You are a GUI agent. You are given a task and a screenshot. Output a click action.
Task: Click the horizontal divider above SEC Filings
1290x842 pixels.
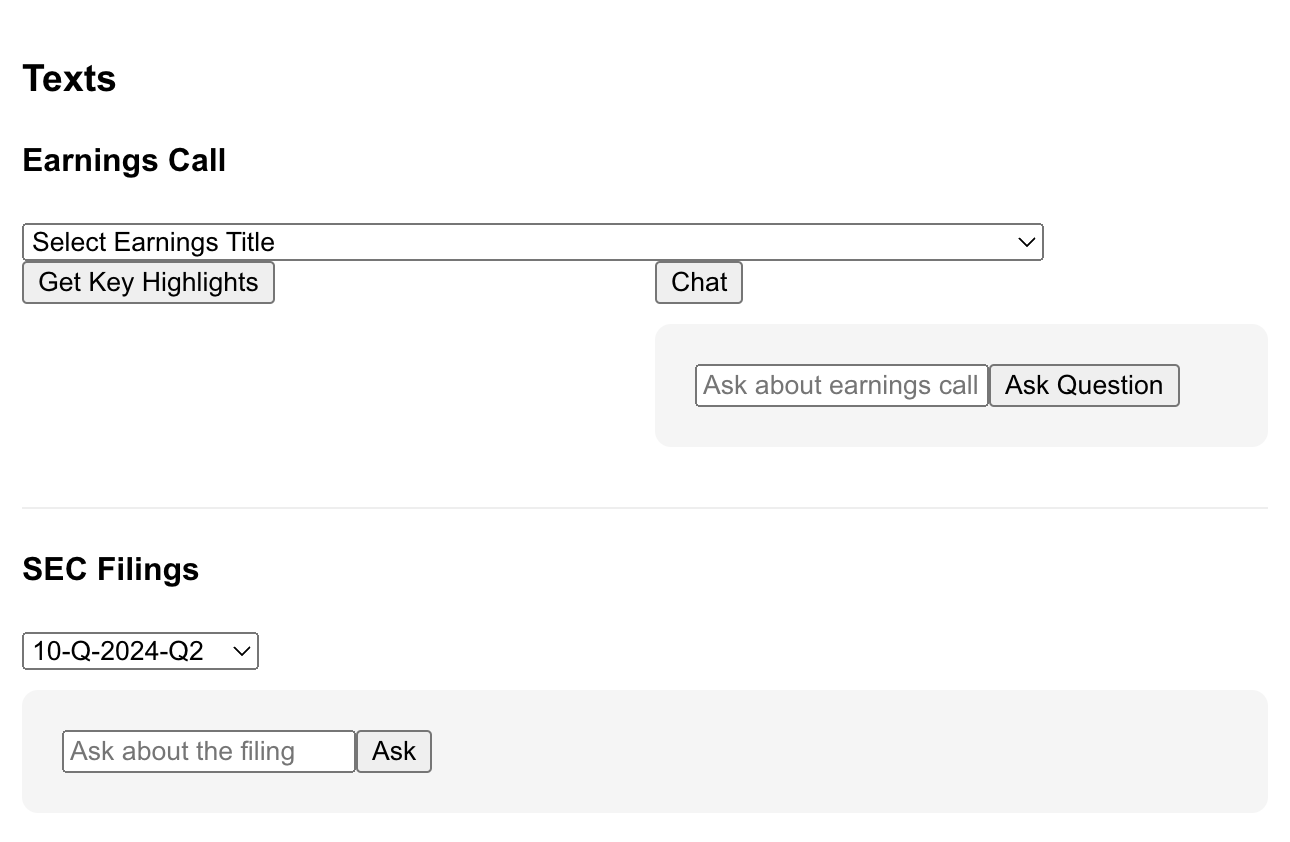(x=644, y=508)
